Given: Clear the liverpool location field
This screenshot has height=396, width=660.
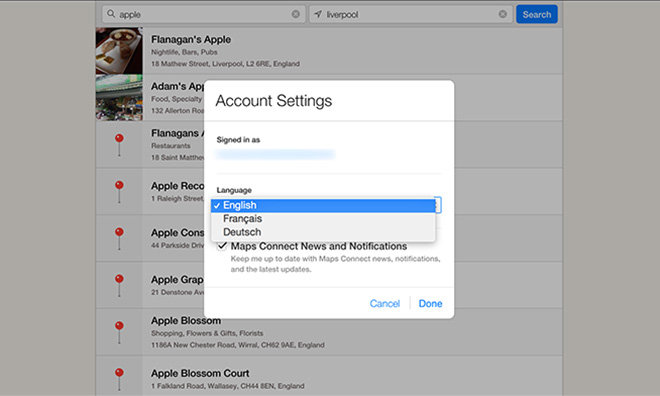Looking at the screenshot, I should [503, 14].
